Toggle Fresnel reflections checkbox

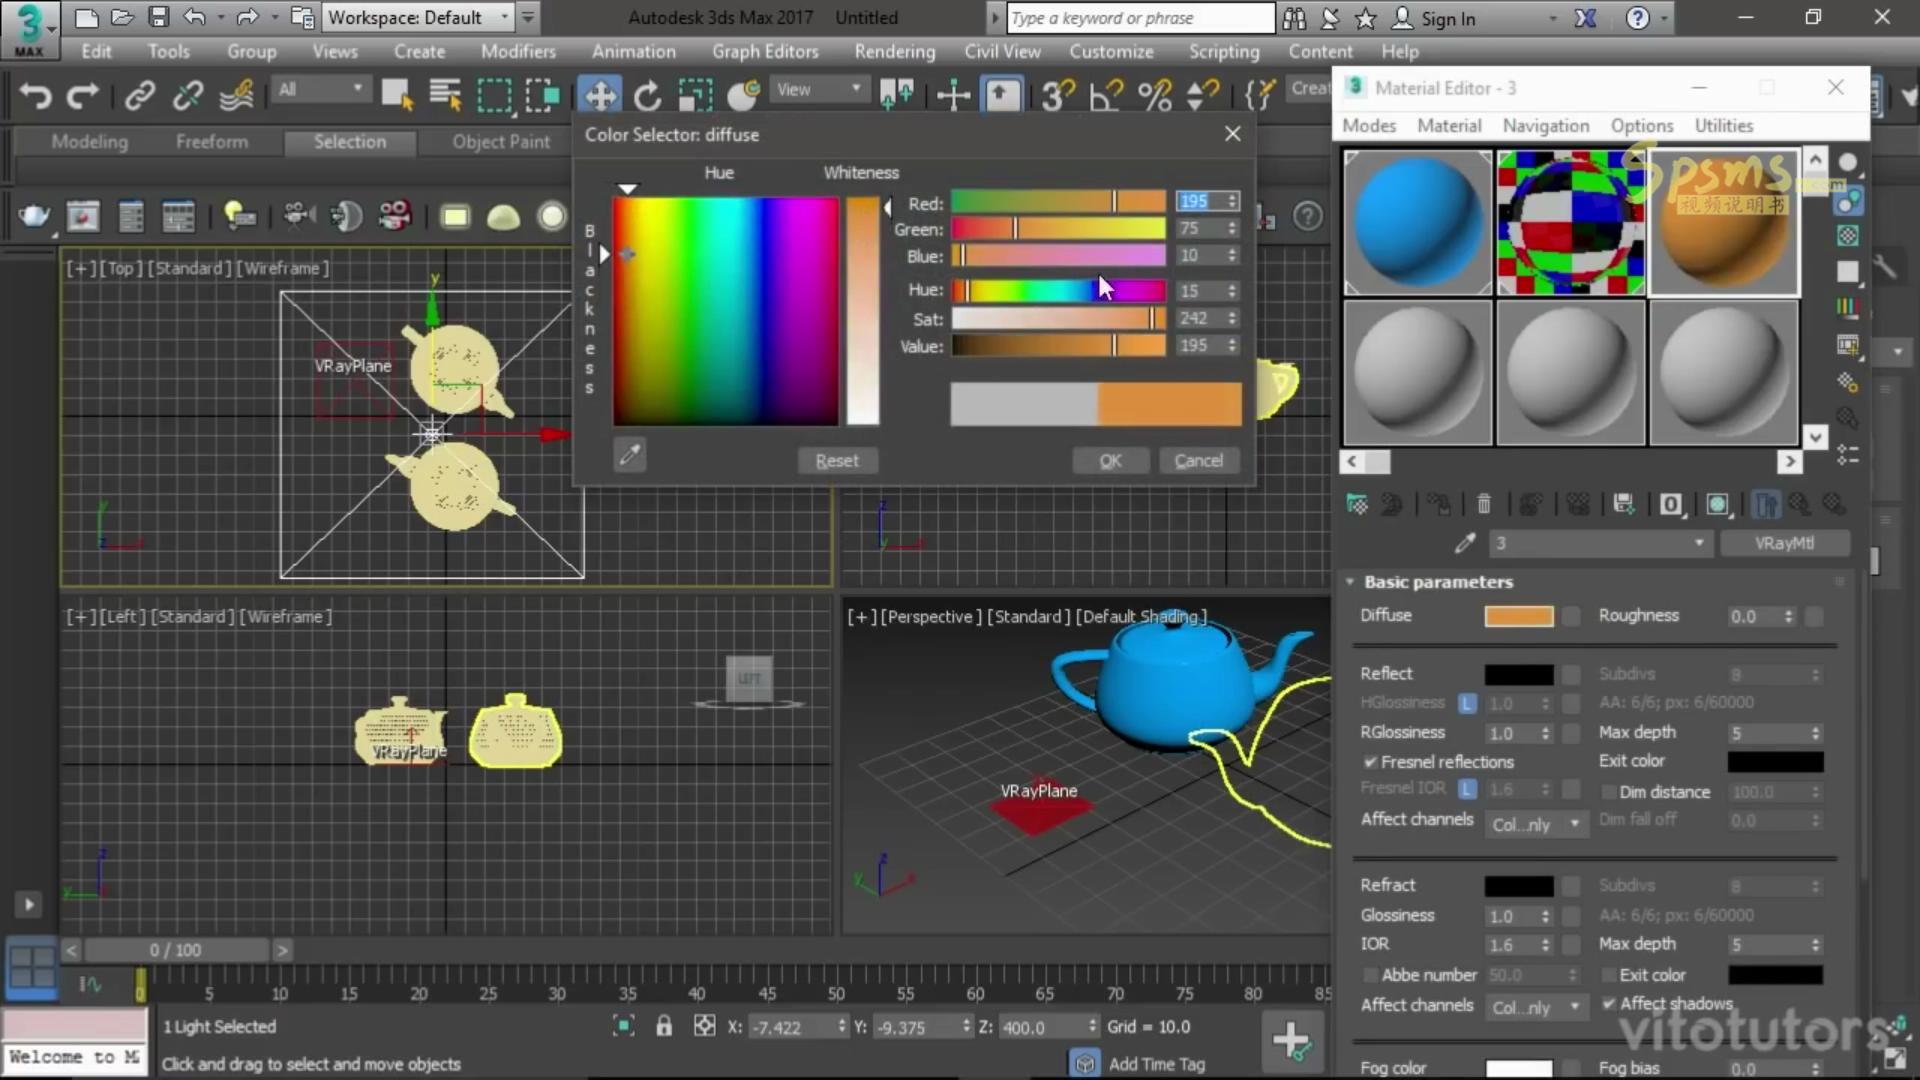(x=1370, y=762)
